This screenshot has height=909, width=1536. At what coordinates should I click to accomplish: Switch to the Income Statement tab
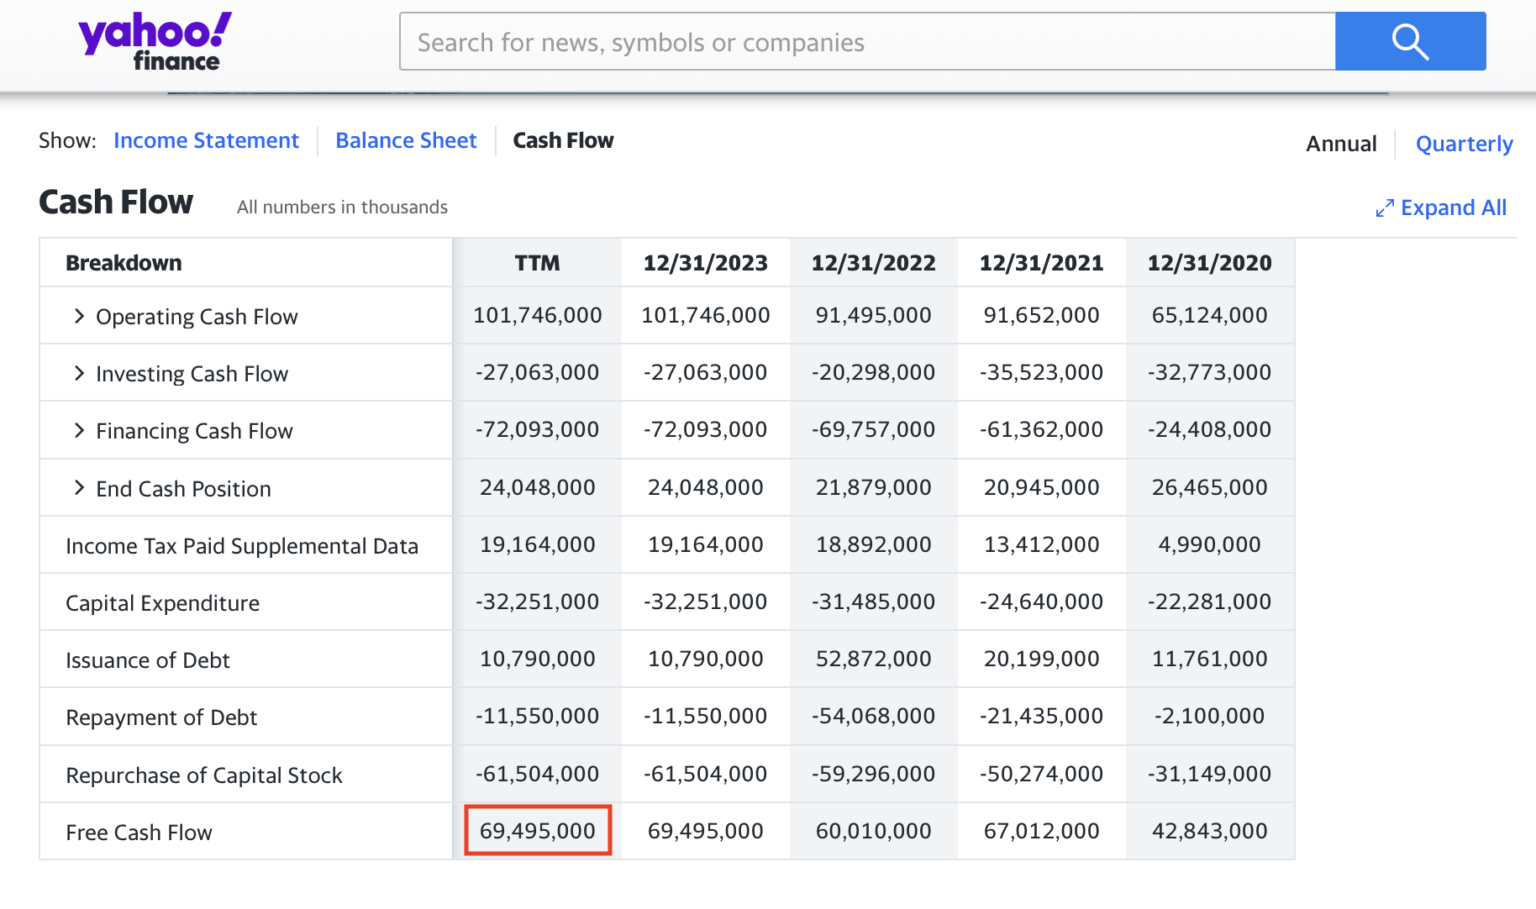(206, 141)
